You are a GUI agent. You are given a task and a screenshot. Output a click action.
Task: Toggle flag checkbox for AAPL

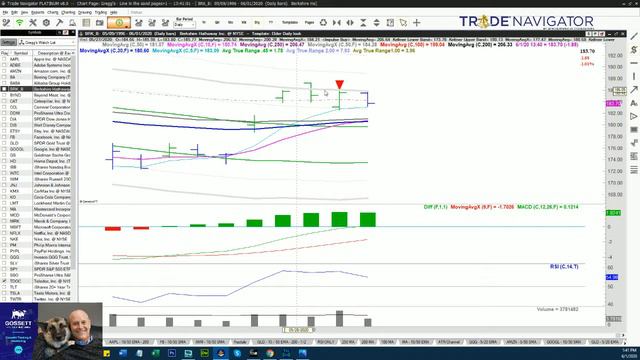[x=4, y=59]
